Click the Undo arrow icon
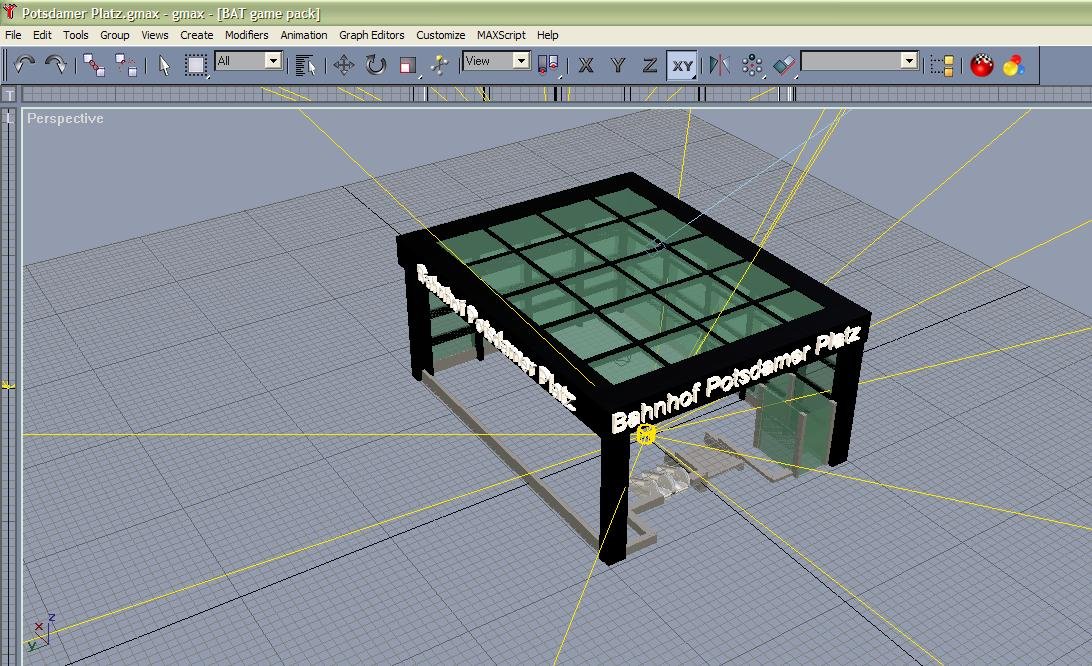The width and height of the screenshot is (1092, 666). pyautogui.click(x=24, y=65)
